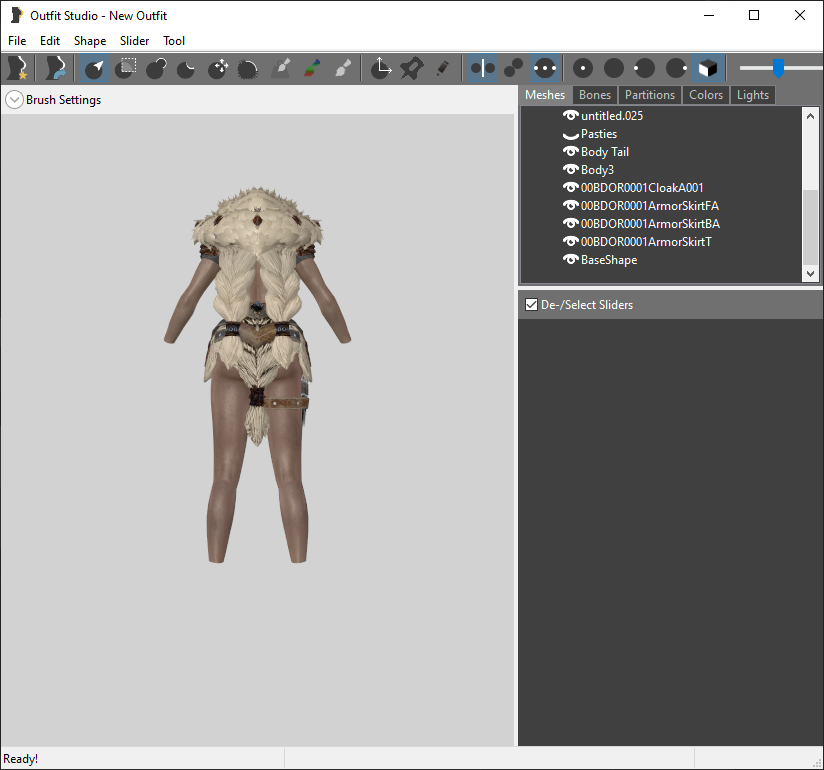Hide the 00BDOR0001ArmorSkirtFA mesh

[x=570, y=206]
